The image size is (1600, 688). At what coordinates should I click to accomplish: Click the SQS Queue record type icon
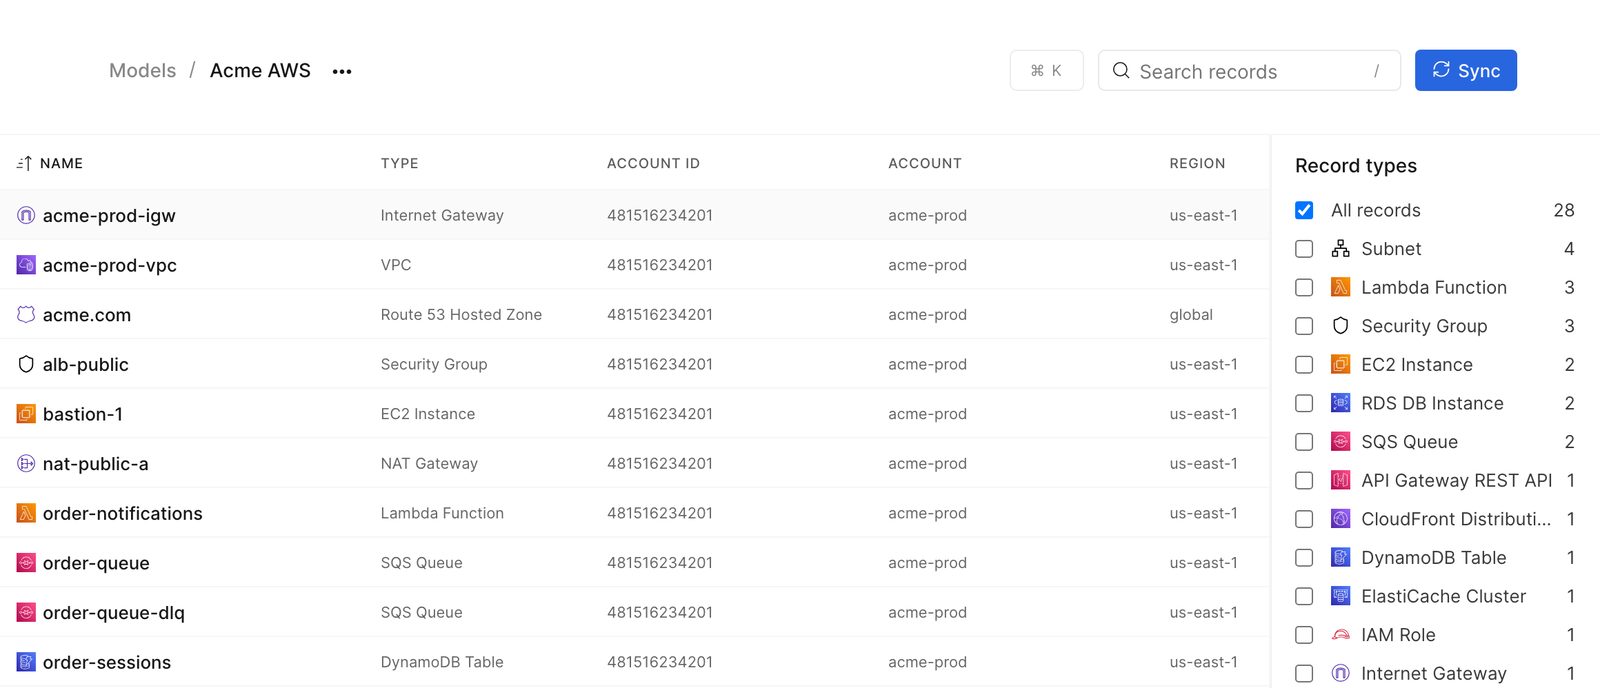coord(1341,441)
